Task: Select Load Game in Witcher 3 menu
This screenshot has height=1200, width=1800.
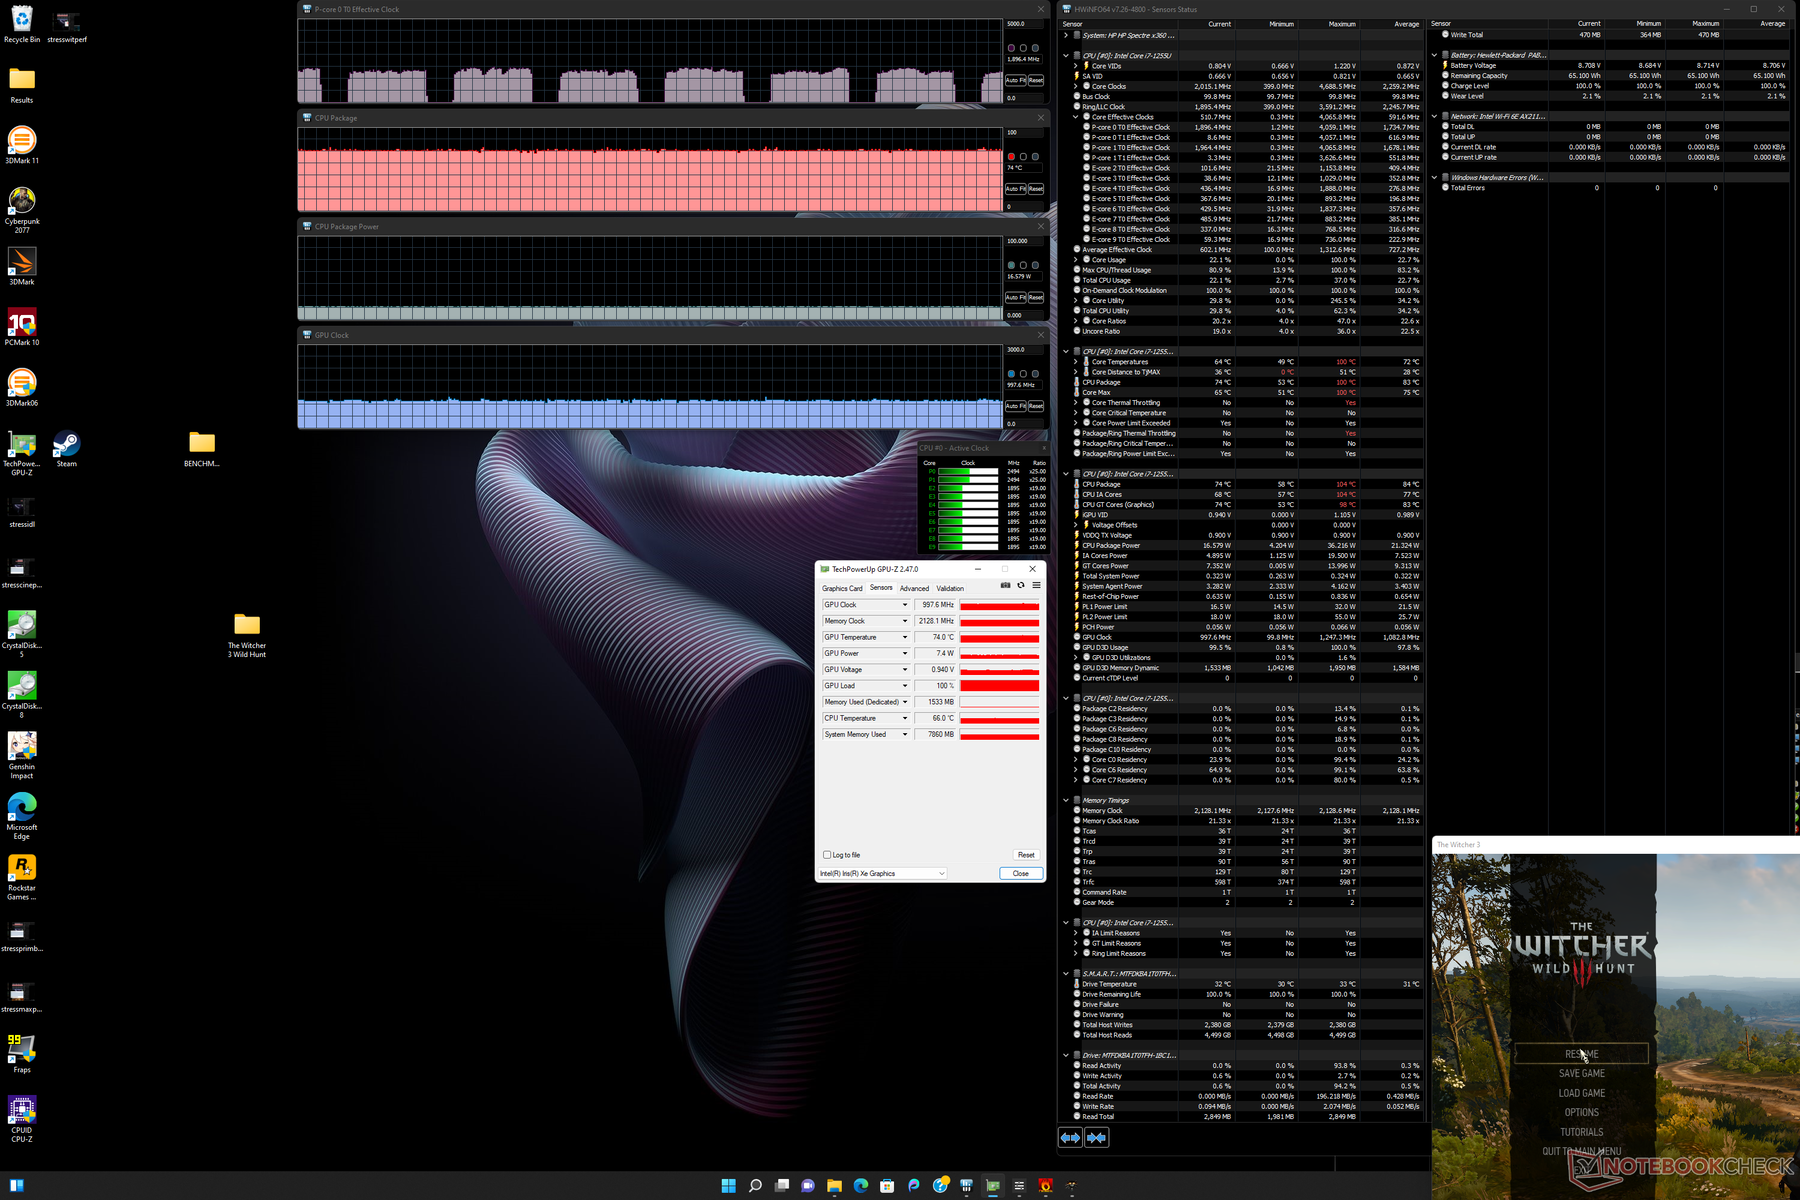Action: pyautogui.click(x=1581, y=1093)
